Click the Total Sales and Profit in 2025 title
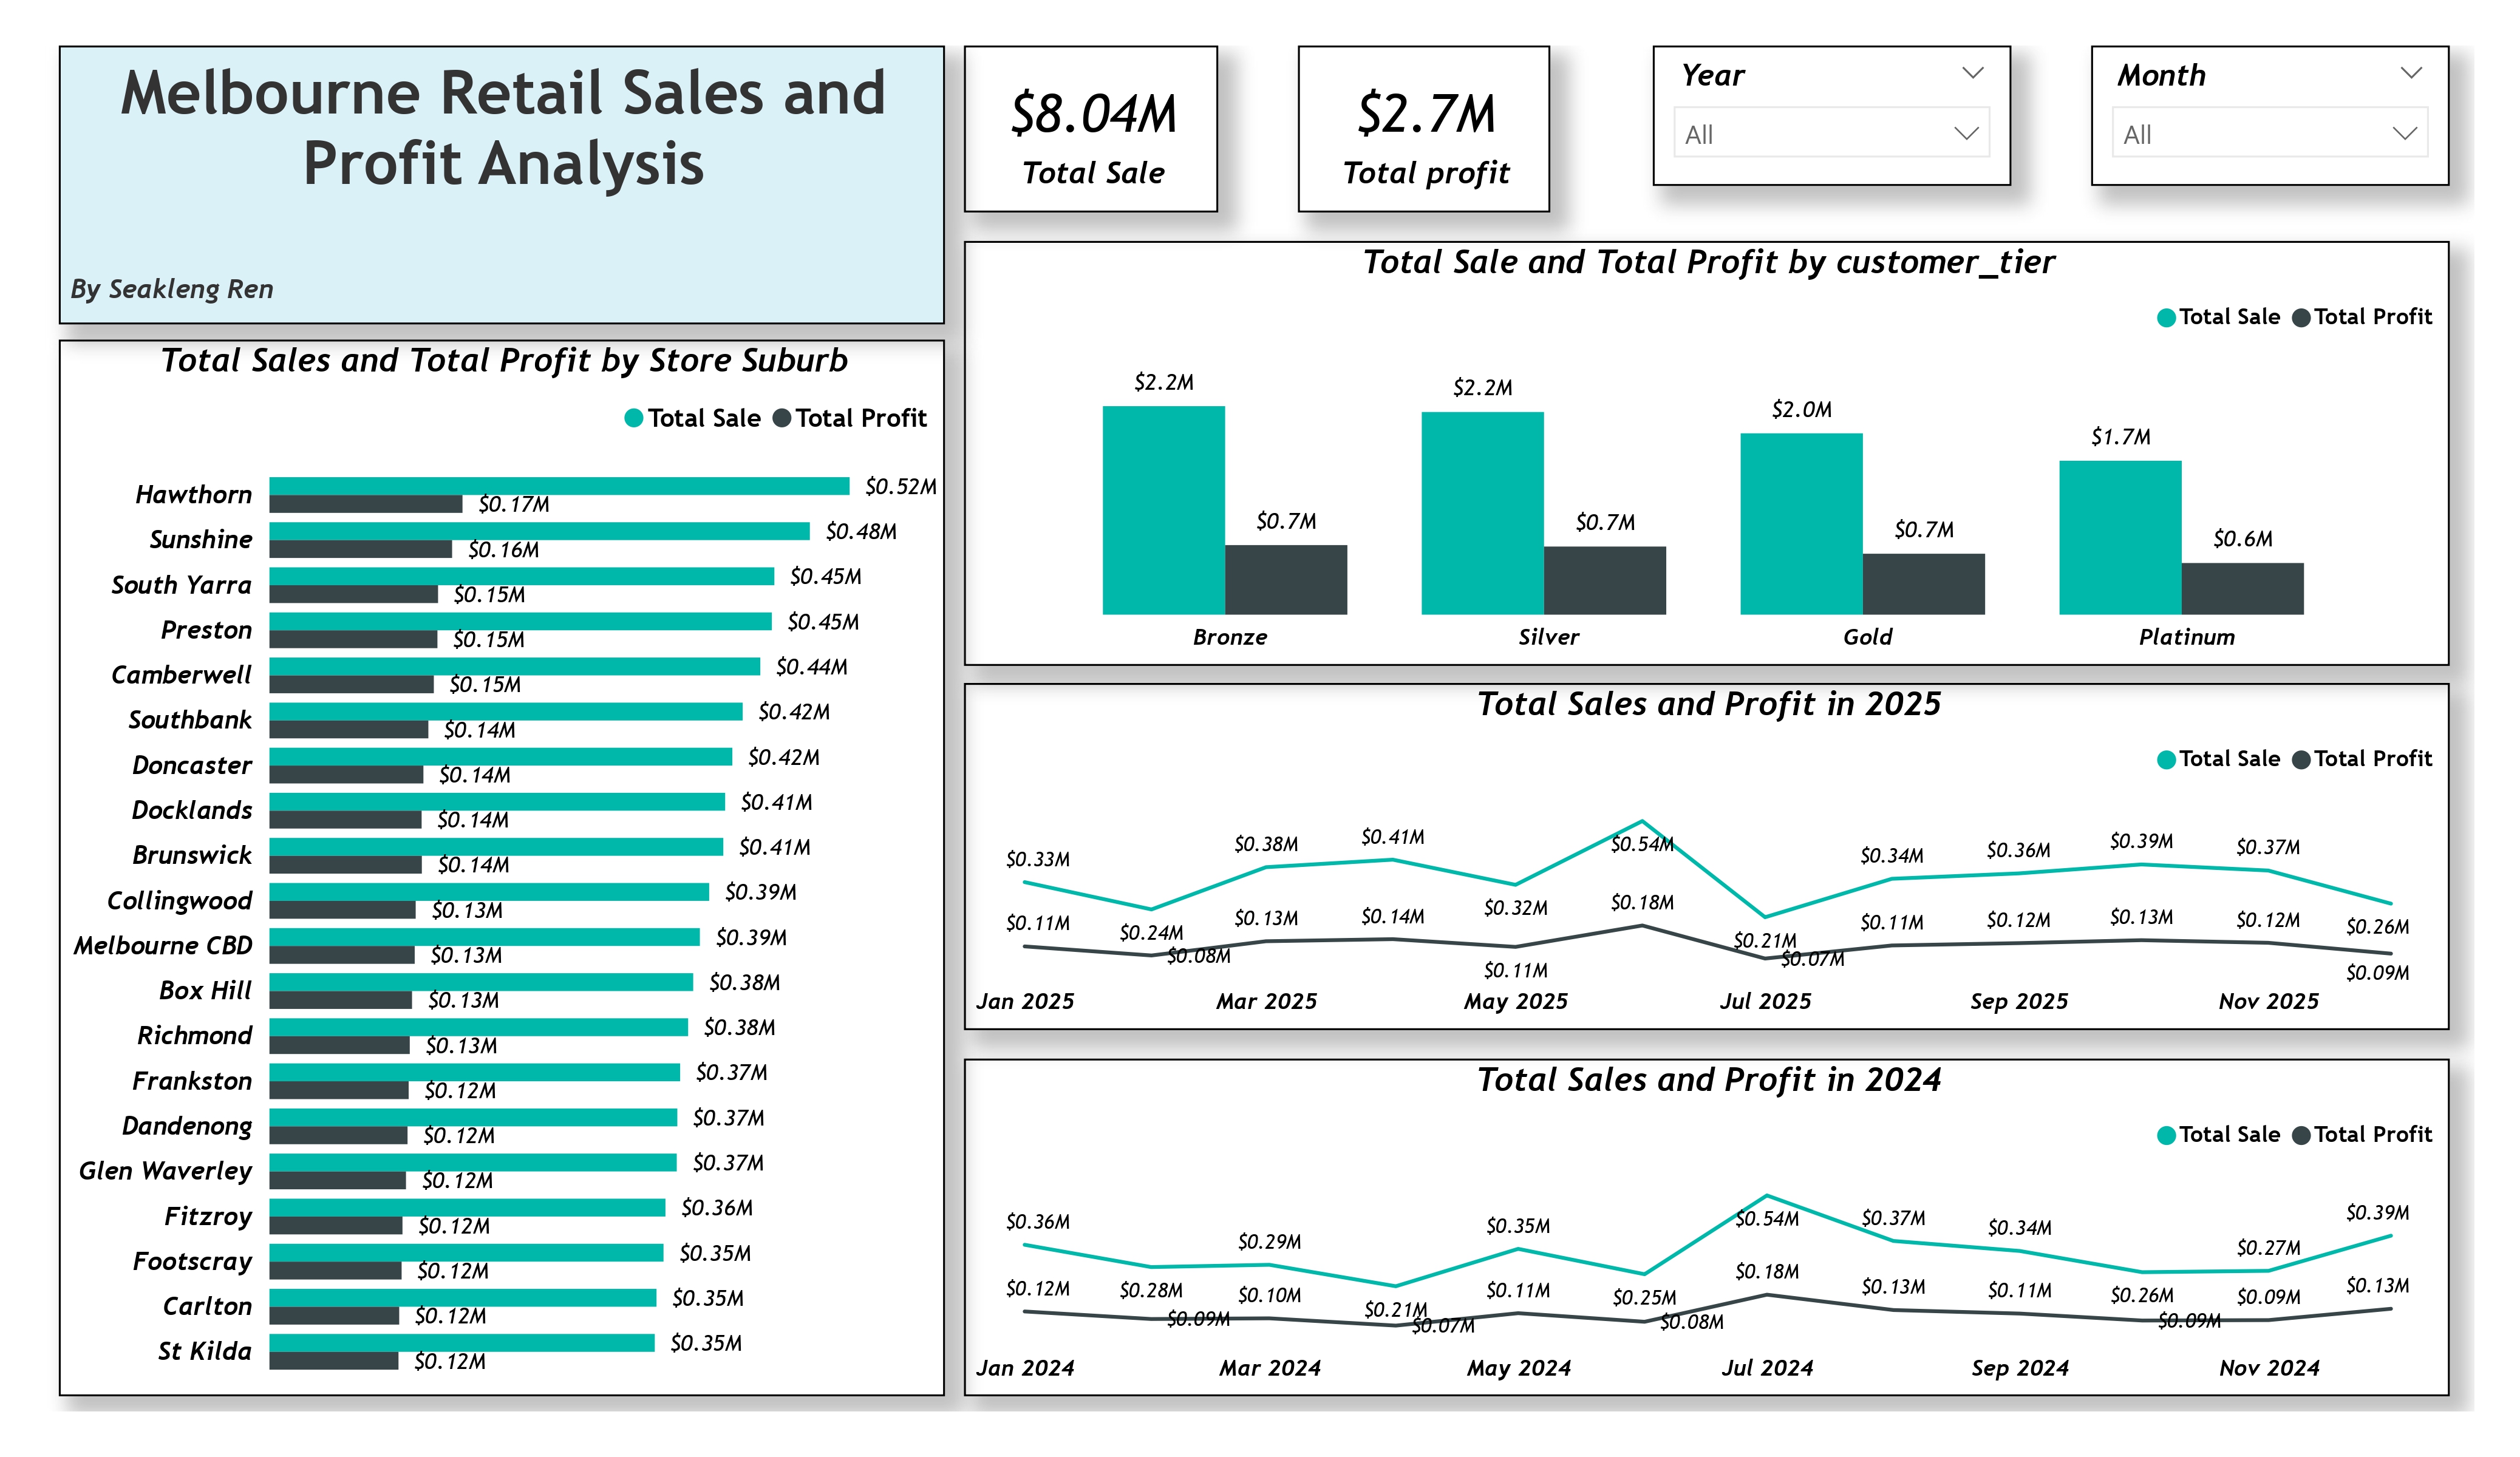 click(1708, 704)
